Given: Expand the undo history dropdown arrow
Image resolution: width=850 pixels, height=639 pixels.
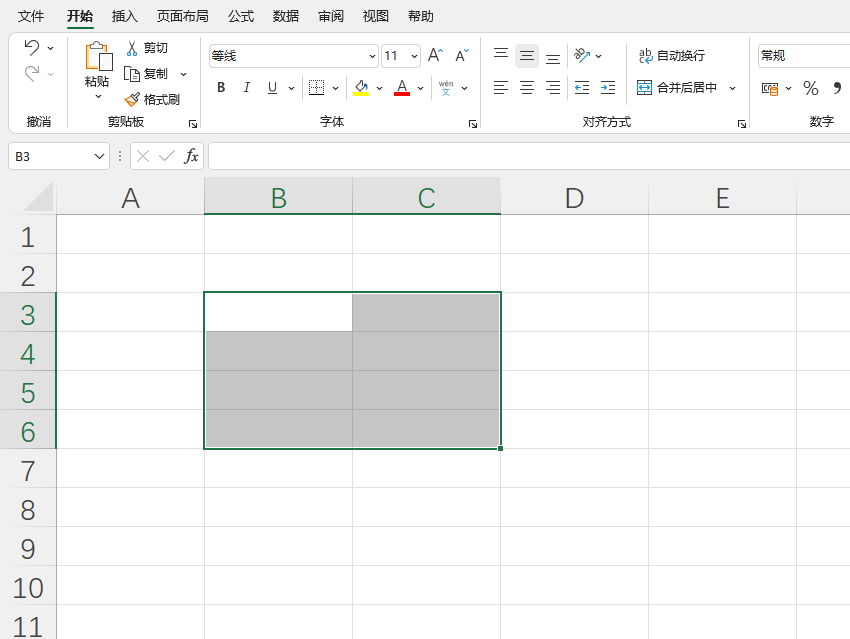Looking at the screenshot, I should pos(50,48).
